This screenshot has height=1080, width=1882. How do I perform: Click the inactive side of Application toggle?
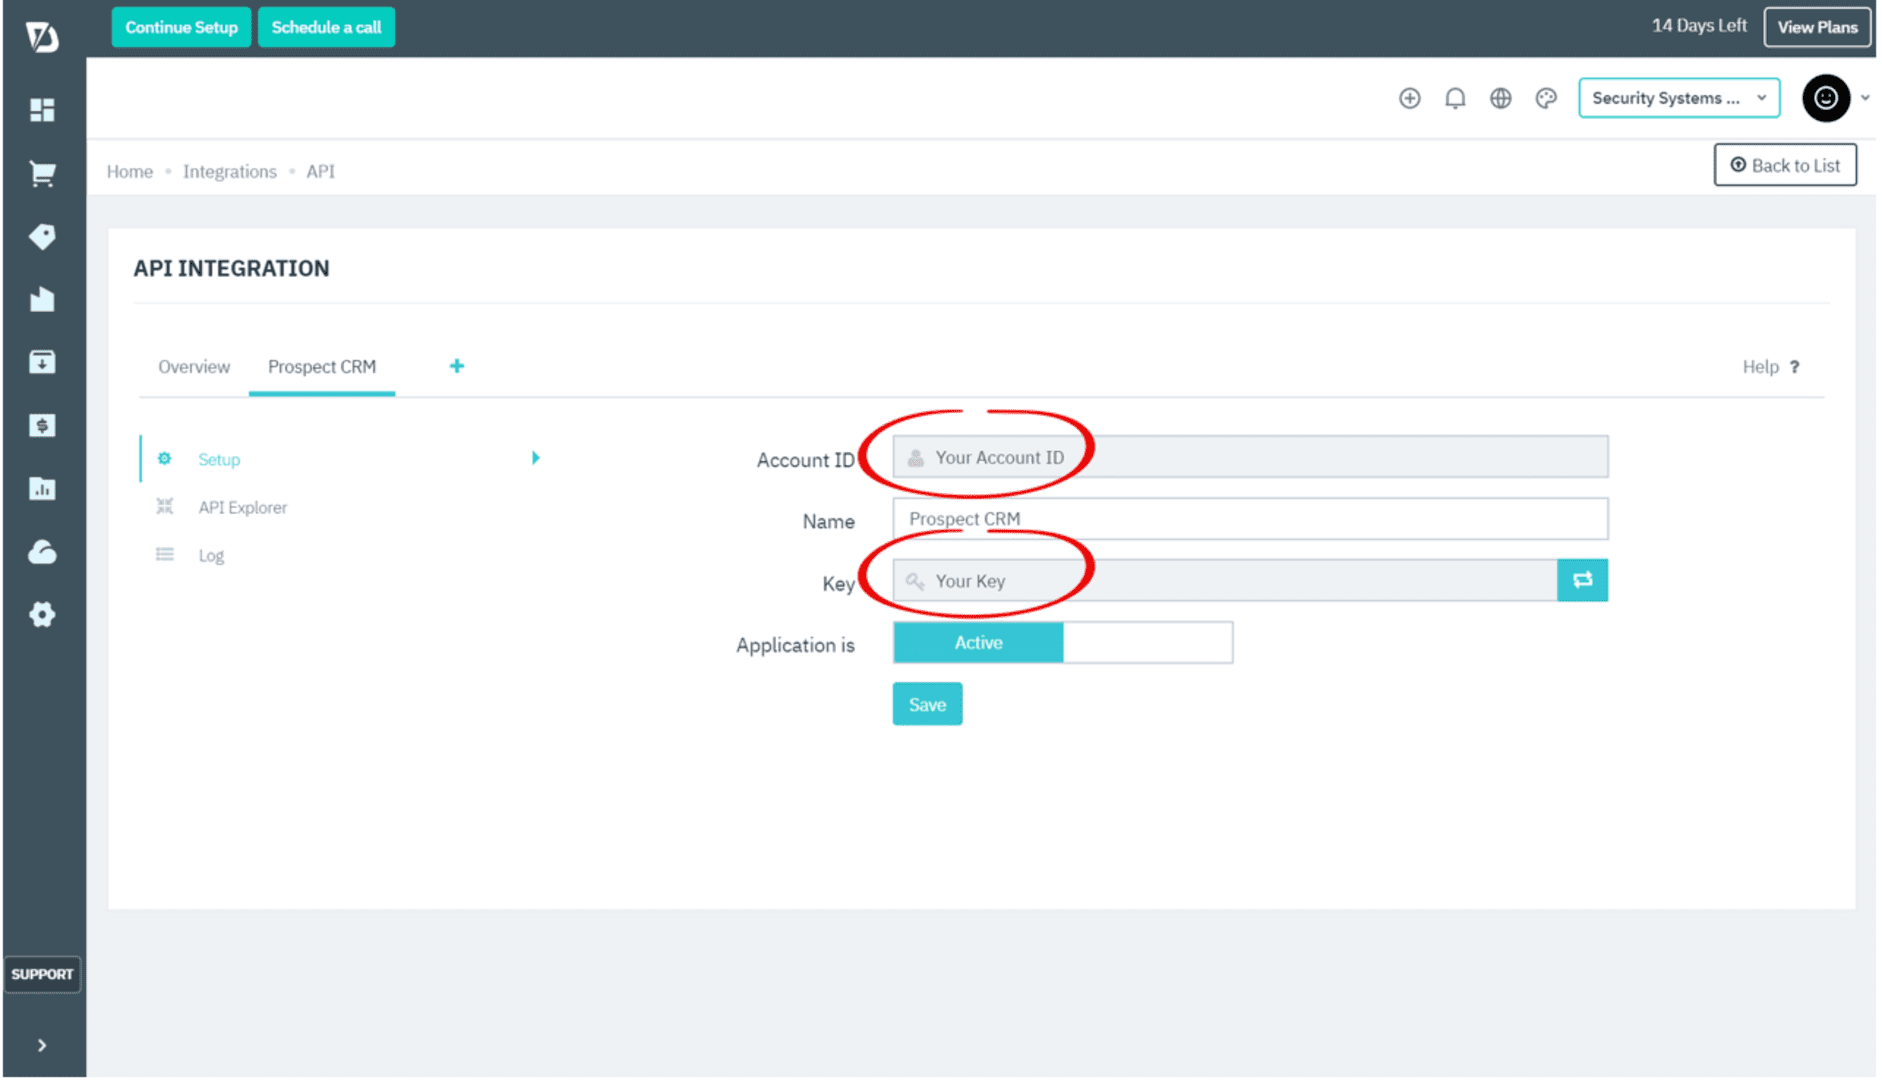pos(1147,643)
